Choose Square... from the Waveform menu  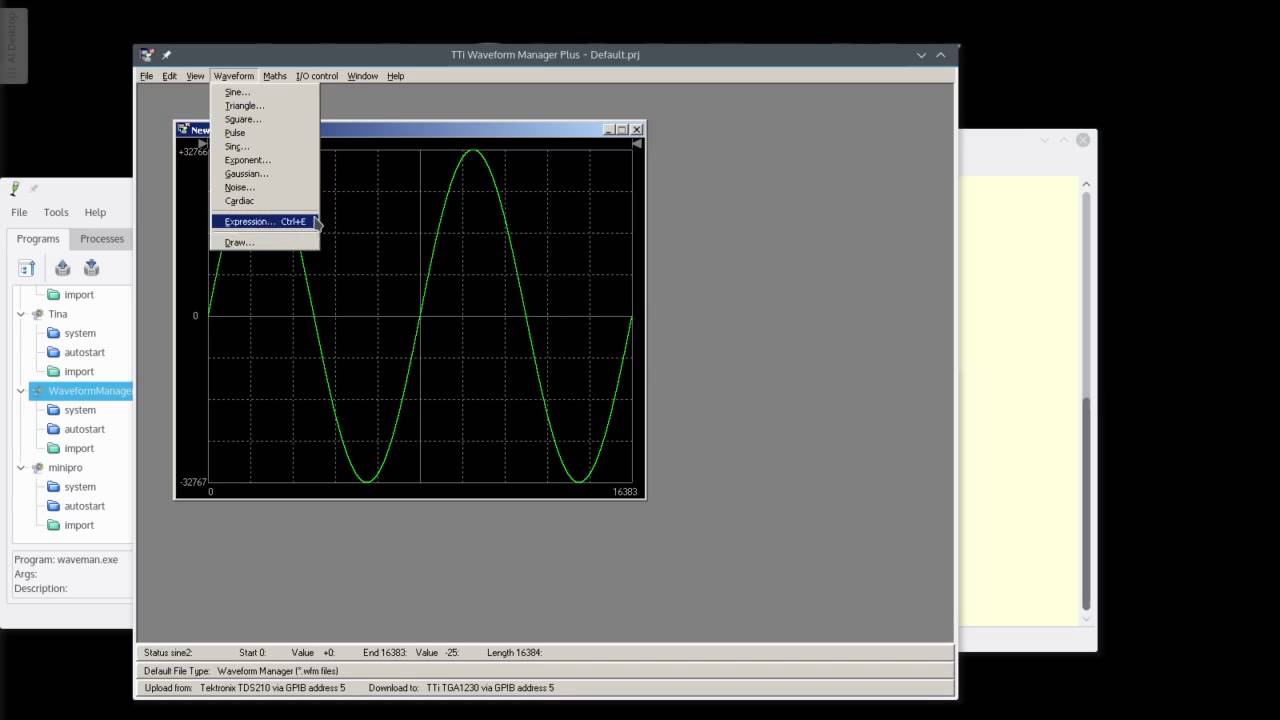(x=265, y=119)
